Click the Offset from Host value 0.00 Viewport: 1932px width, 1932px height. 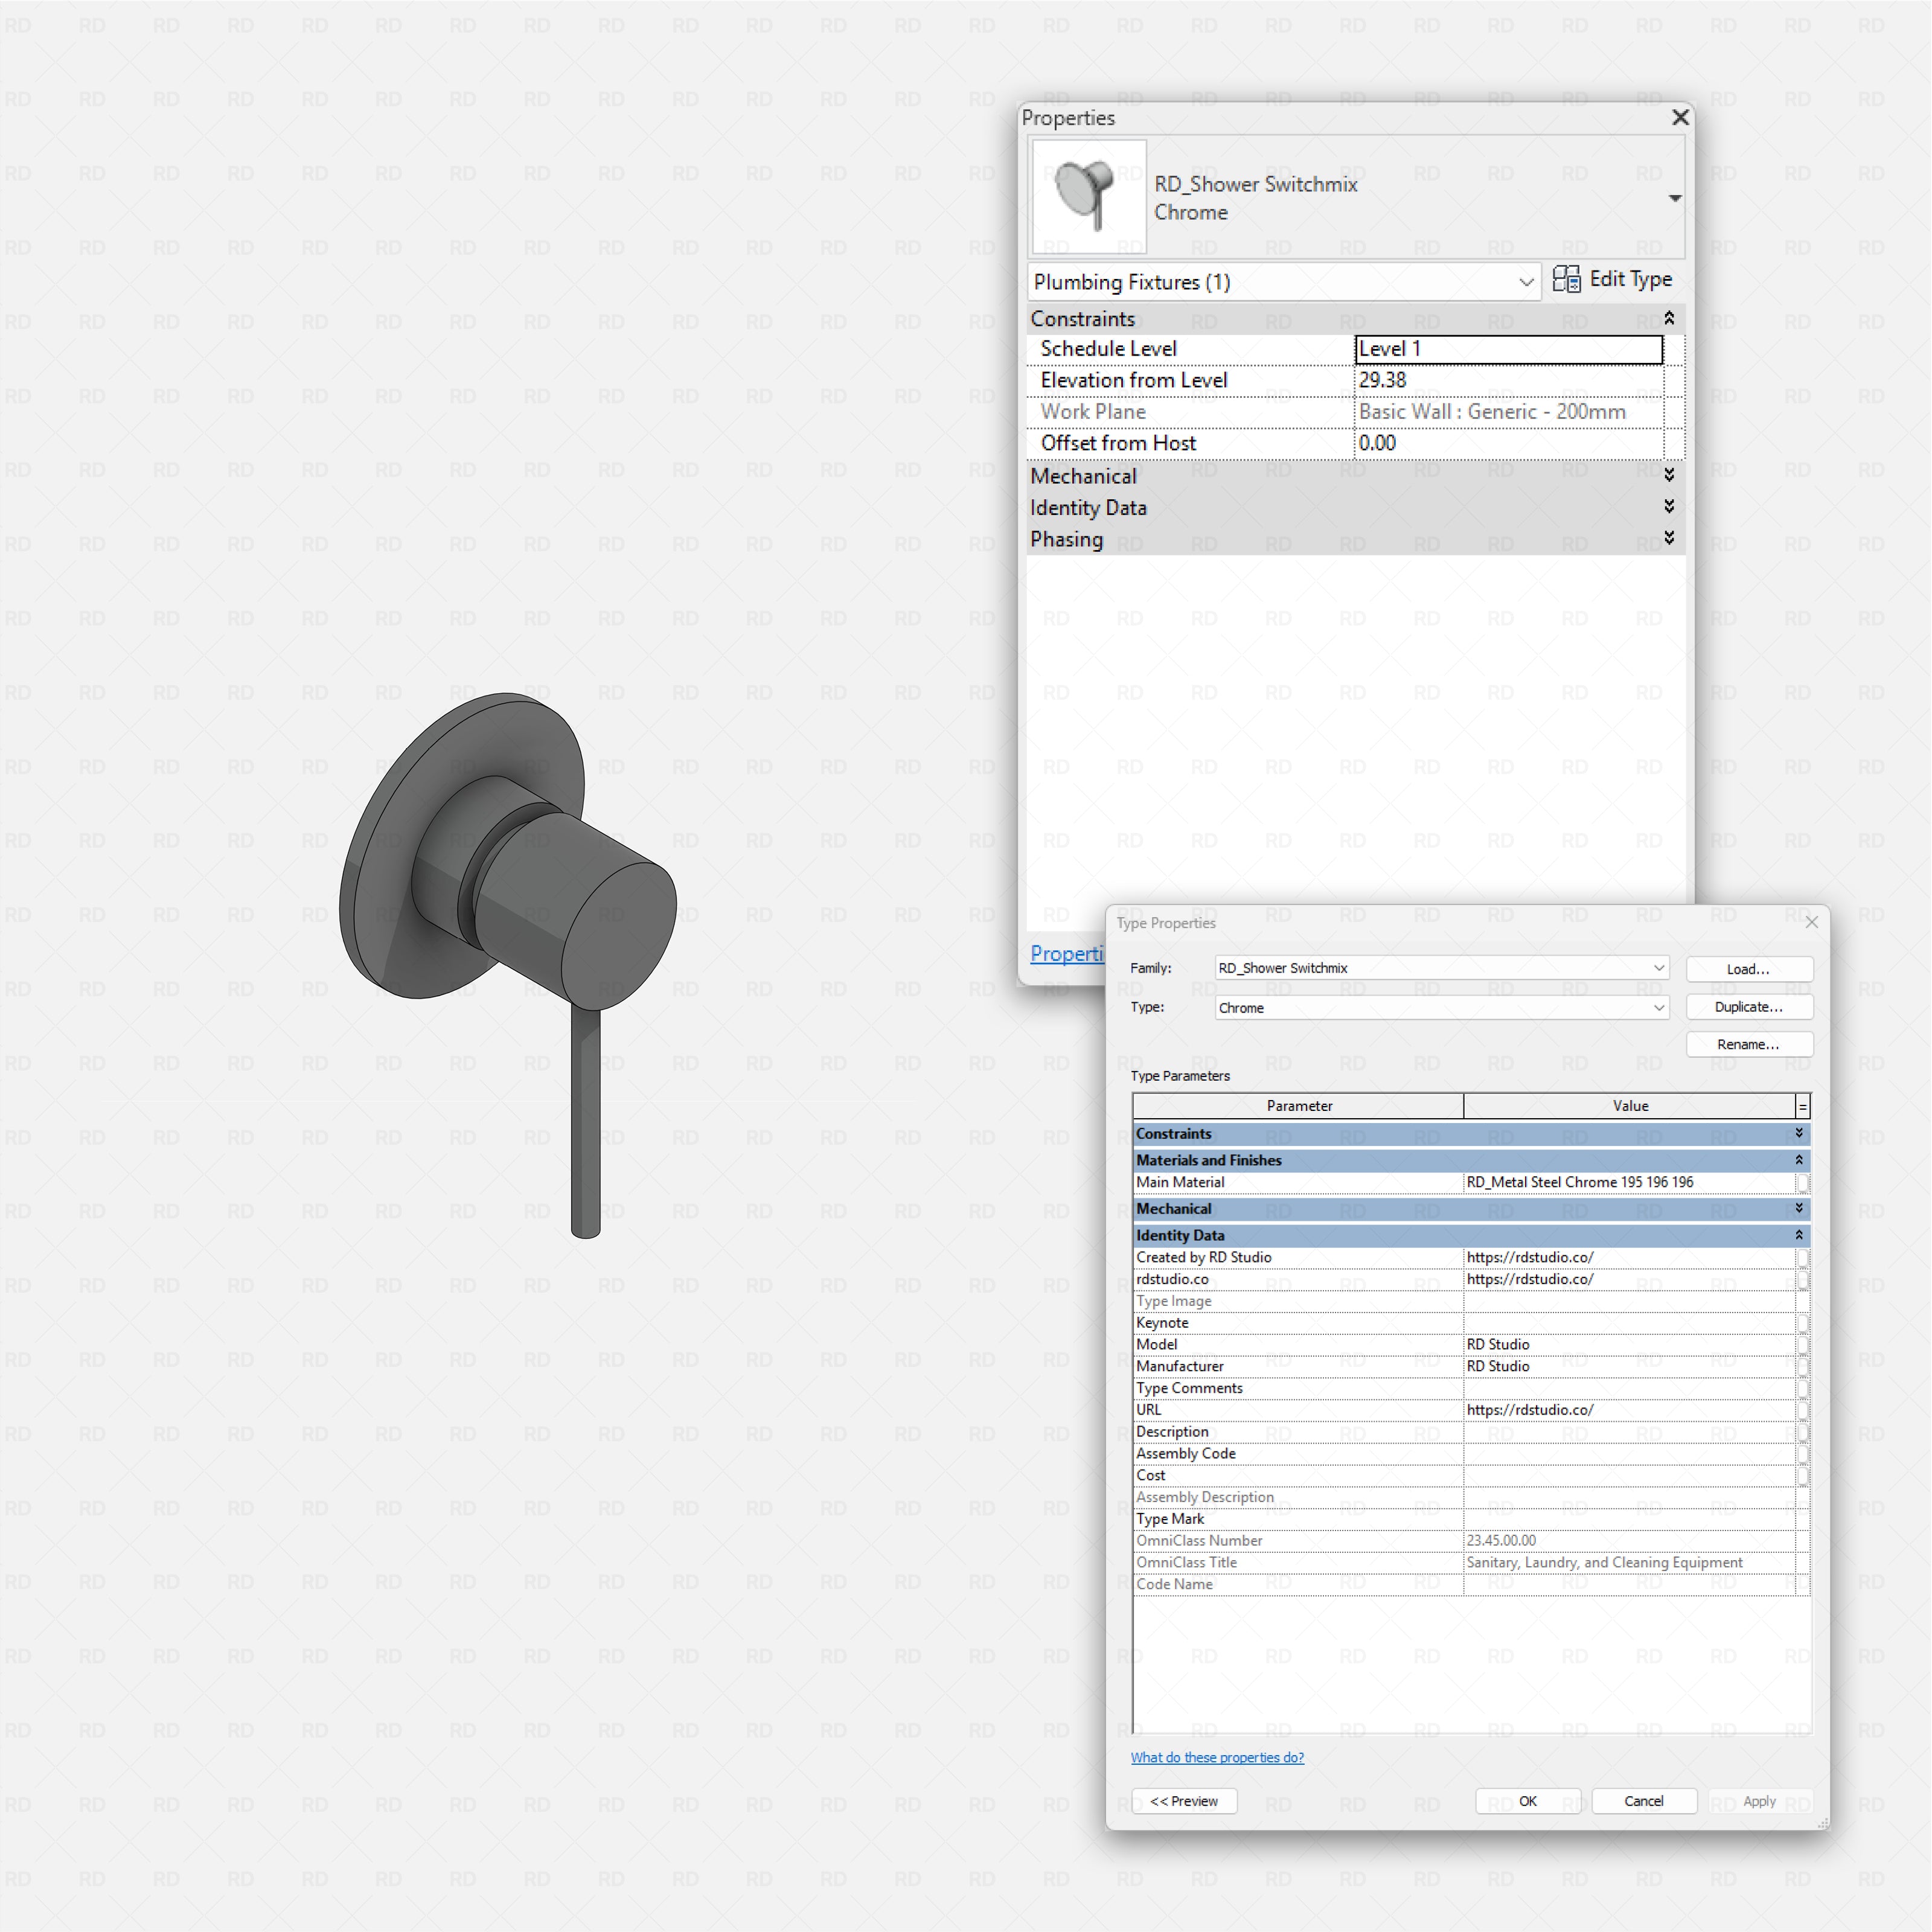[x=1508, y=443]
